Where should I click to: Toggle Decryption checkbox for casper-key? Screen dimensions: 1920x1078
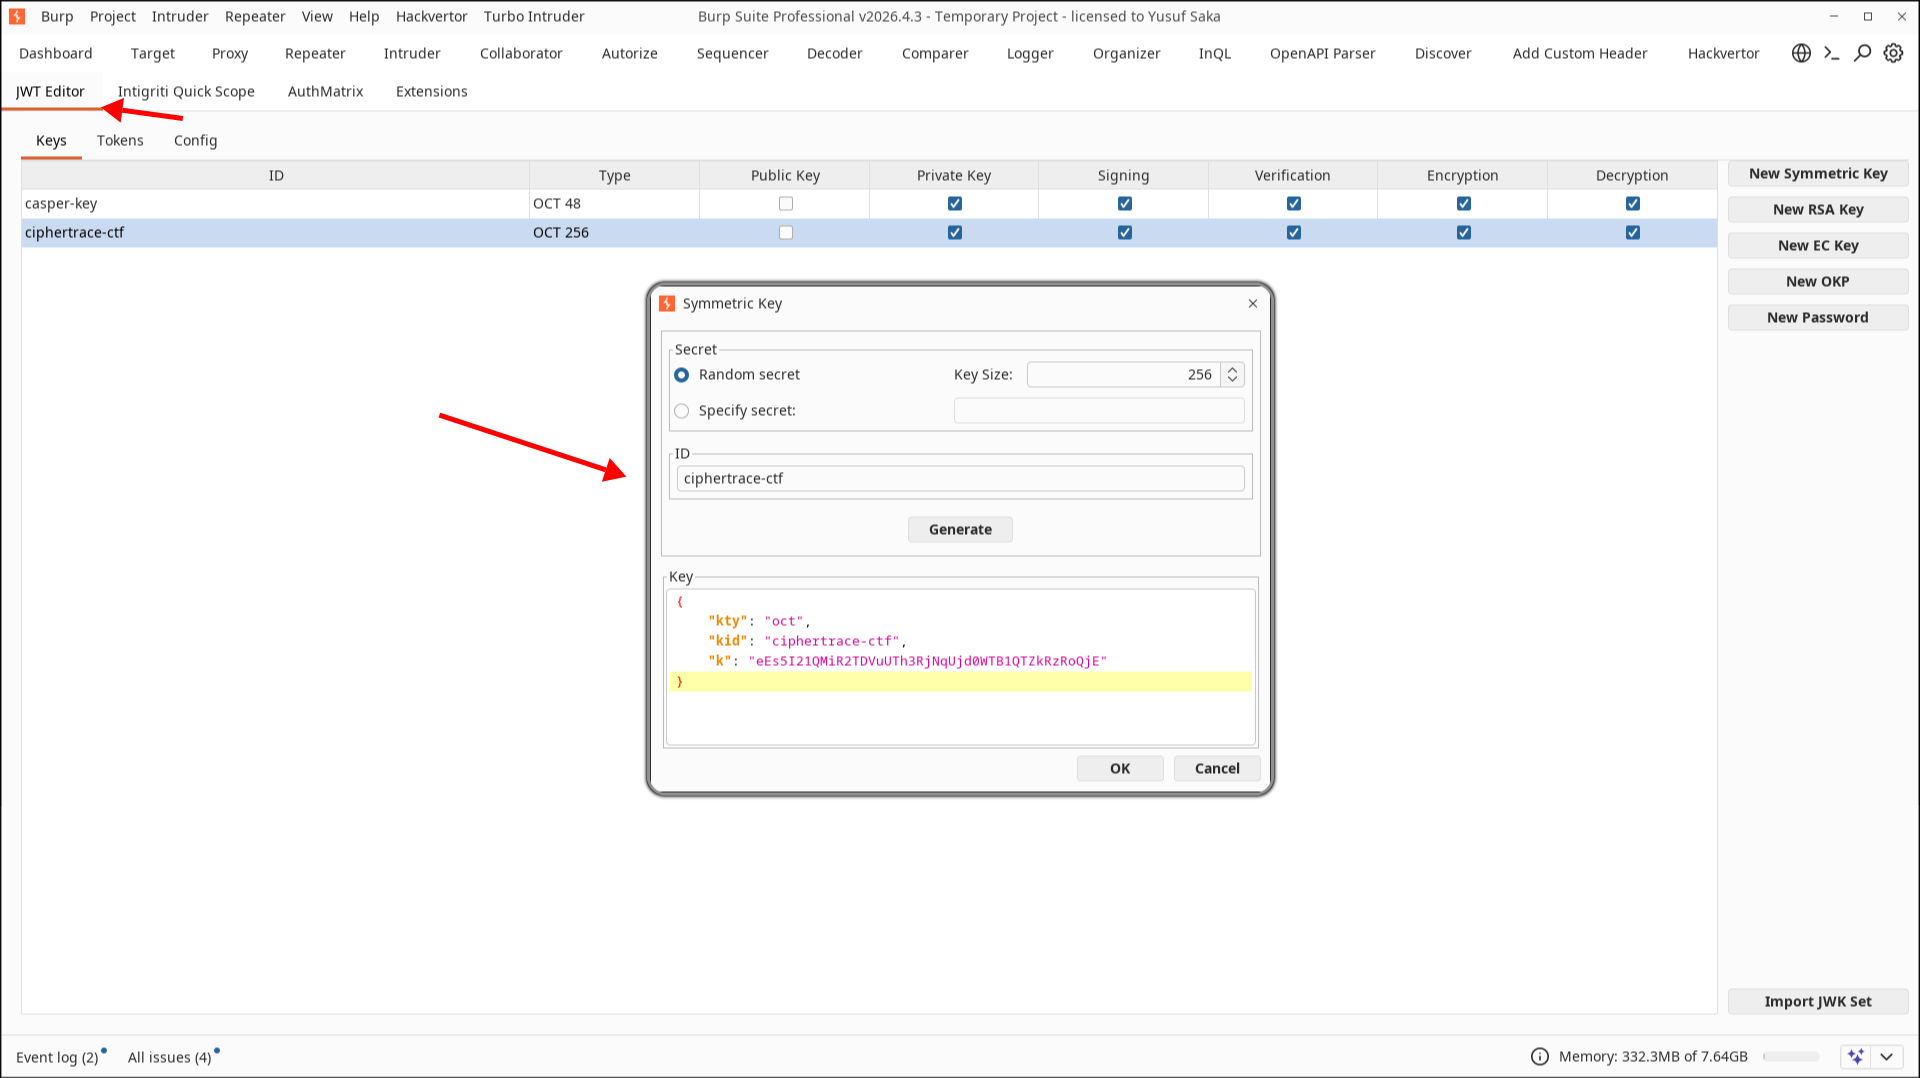click(x=1633, y=204)
